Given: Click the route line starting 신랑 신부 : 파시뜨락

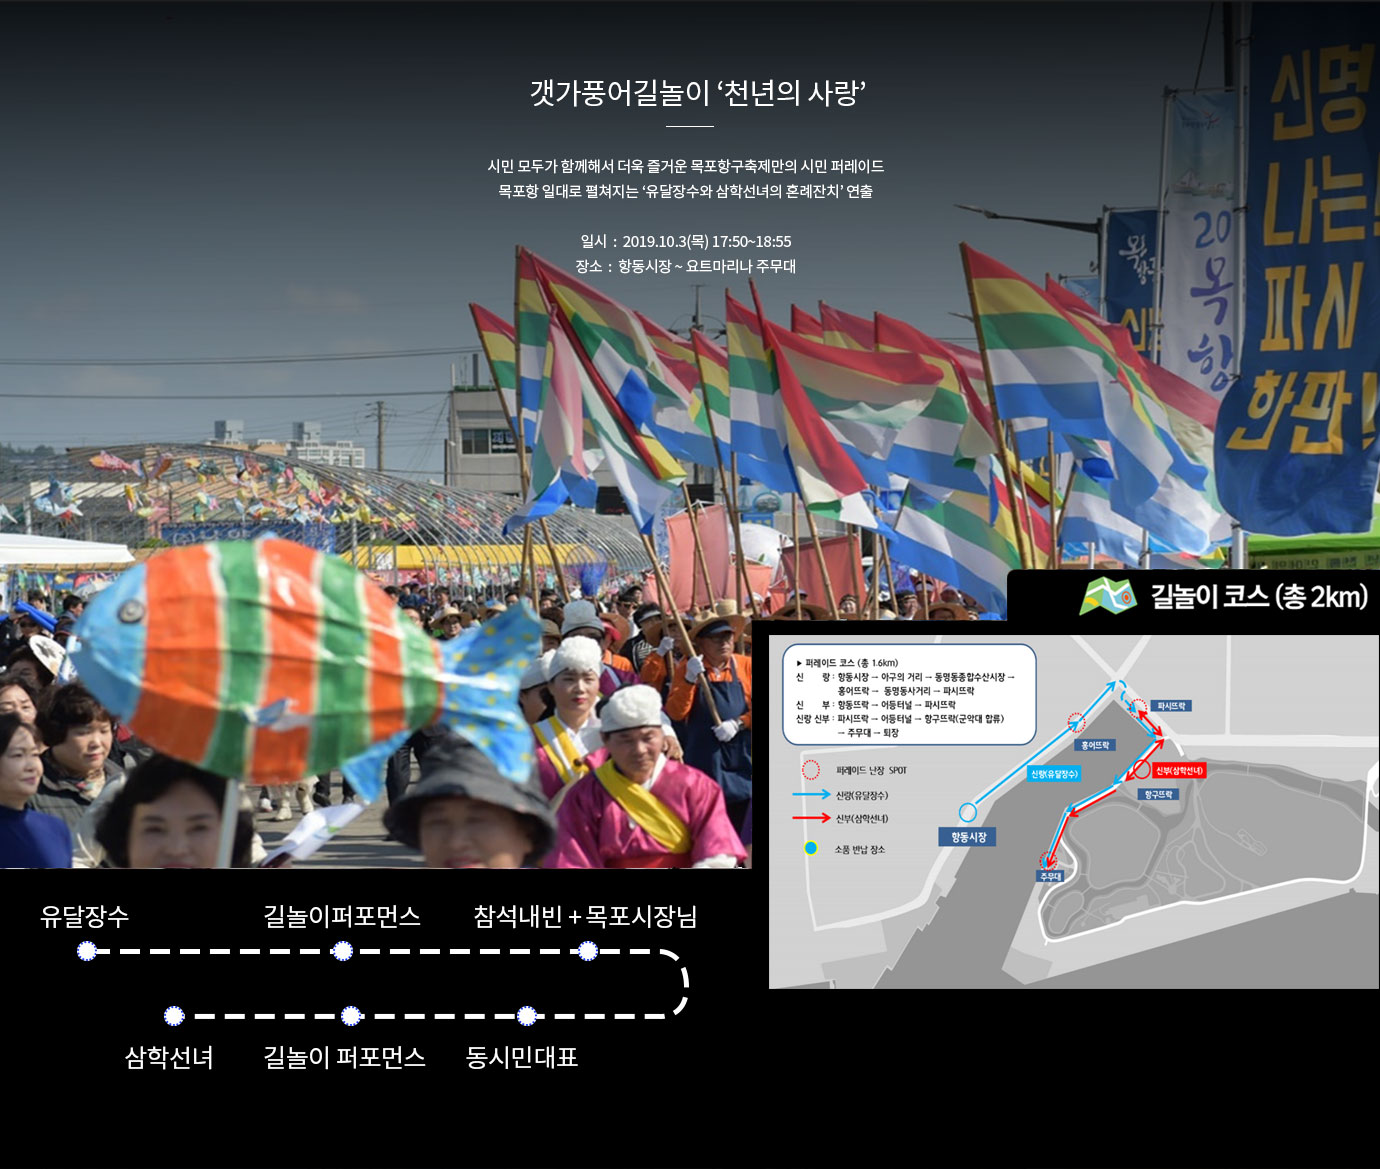Looking at the screenshot, I should 900,718.
